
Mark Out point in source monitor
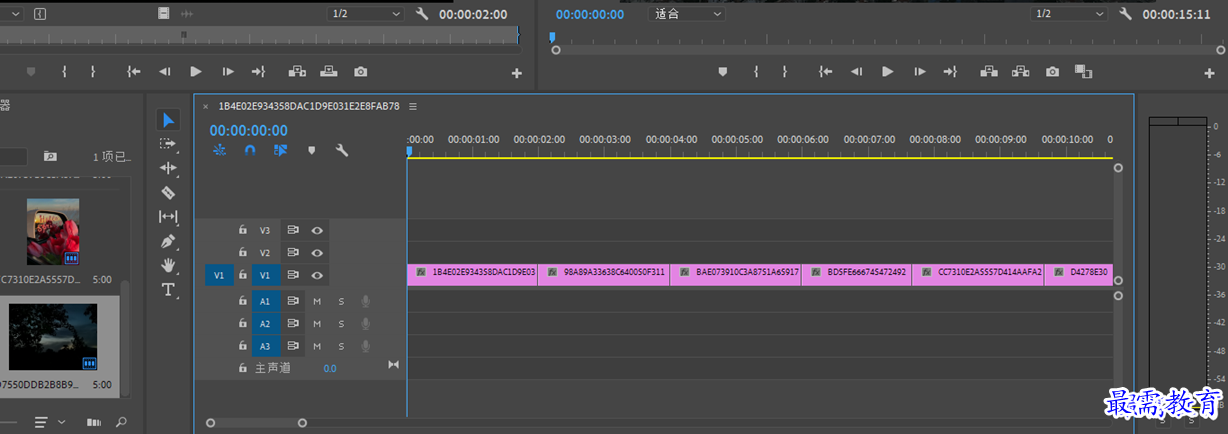click(x=93, y=71)
